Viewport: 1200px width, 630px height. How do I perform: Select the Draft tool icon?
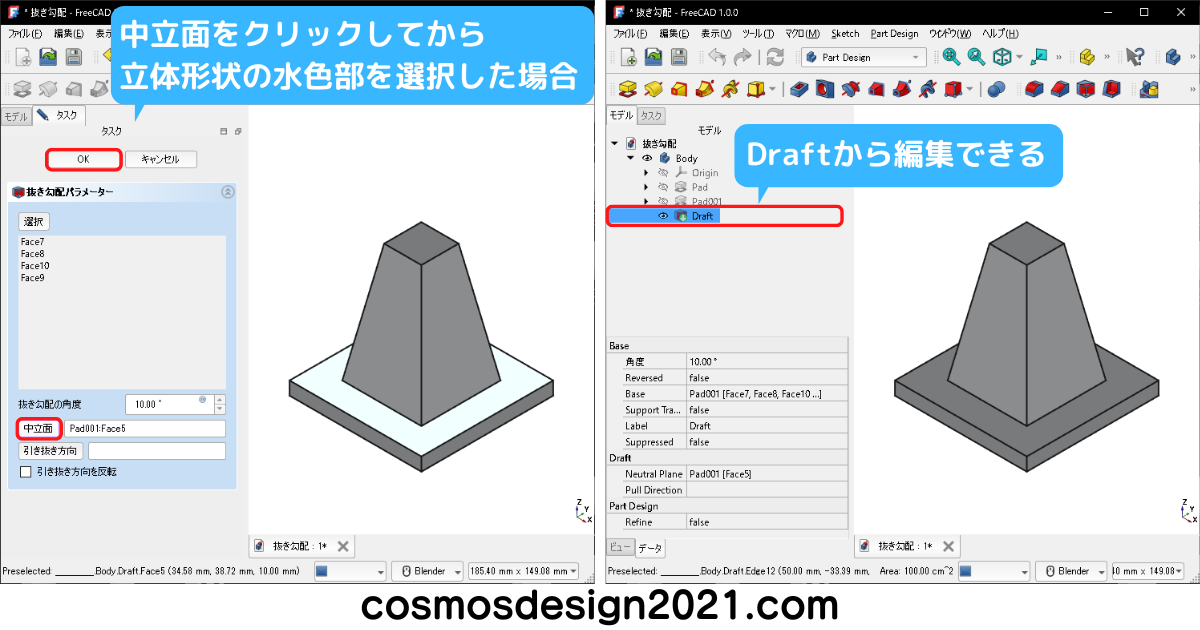point(1085,90)
